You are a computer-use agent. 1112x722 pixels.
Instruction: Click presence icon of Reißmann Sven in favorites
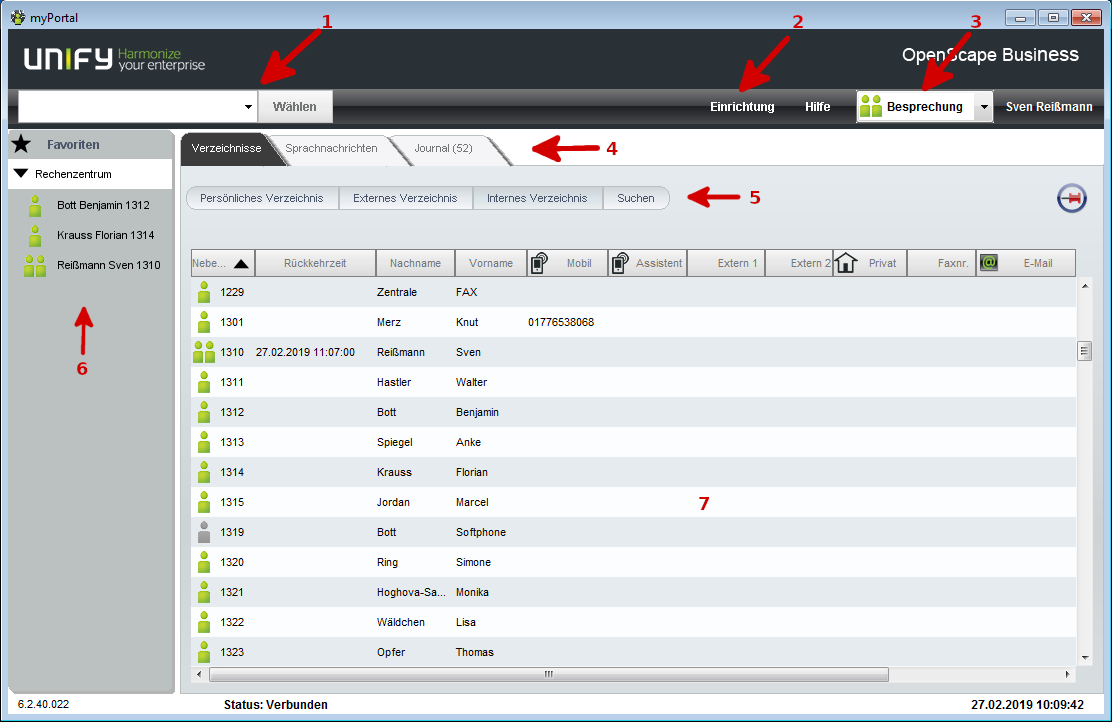click(x=36, y=266)
